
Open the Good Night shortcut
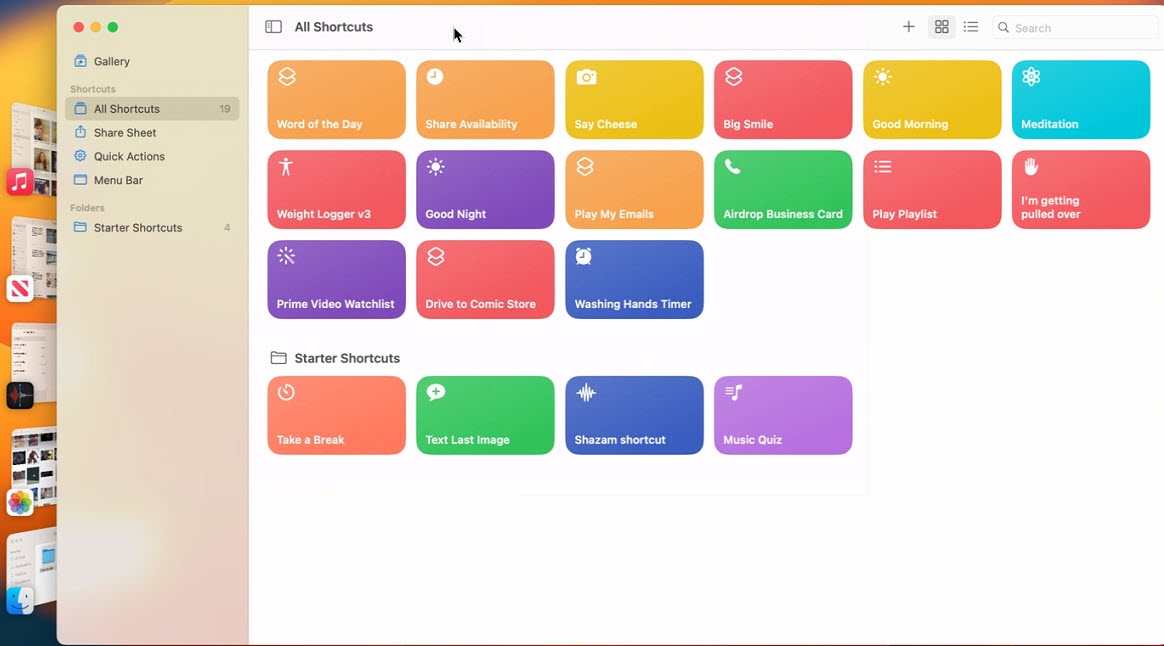485,189
